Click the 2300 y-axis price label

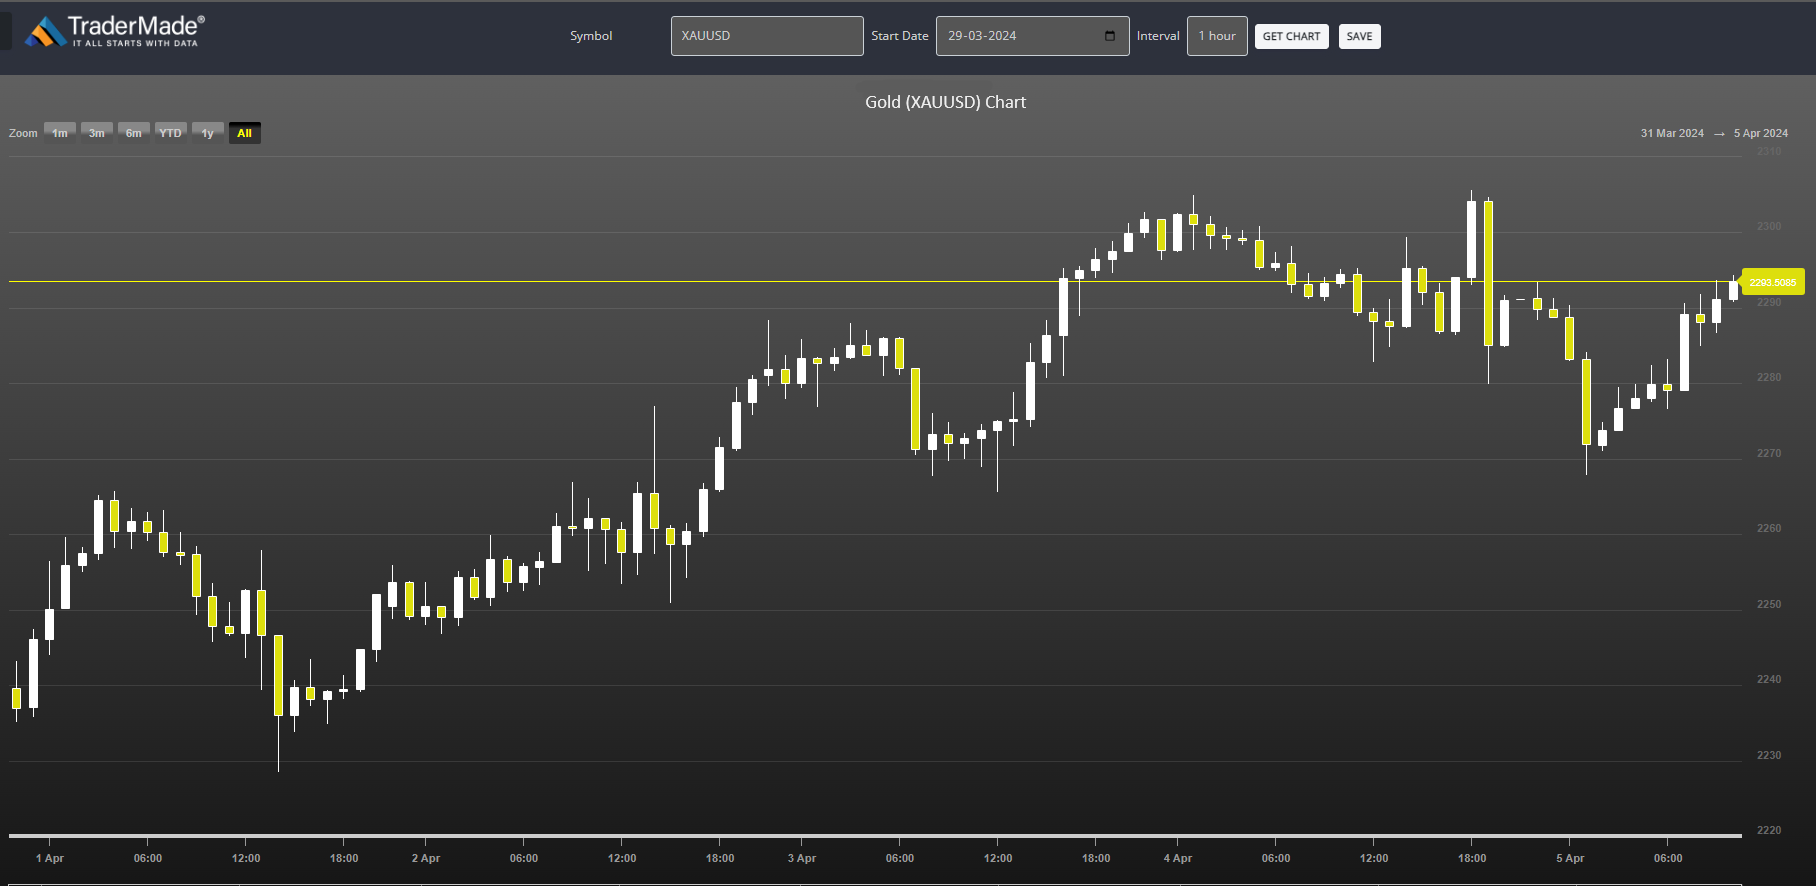click(1769, 226)
